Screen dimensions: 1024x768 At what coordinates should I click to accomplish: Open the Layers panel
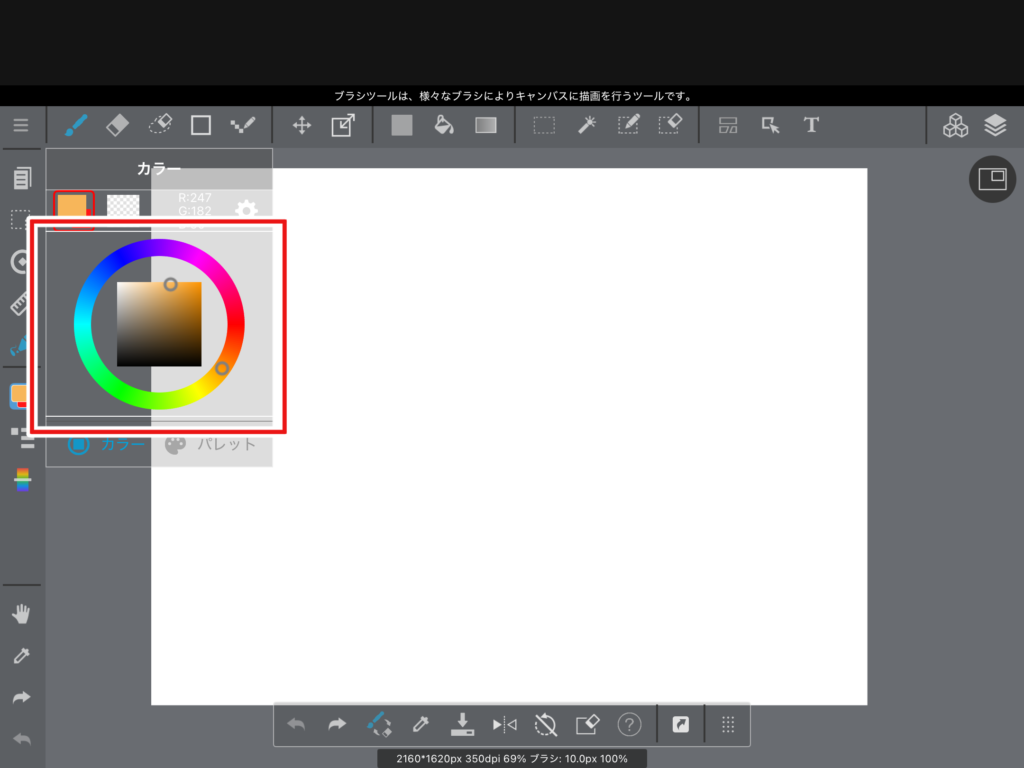point(994,125)
